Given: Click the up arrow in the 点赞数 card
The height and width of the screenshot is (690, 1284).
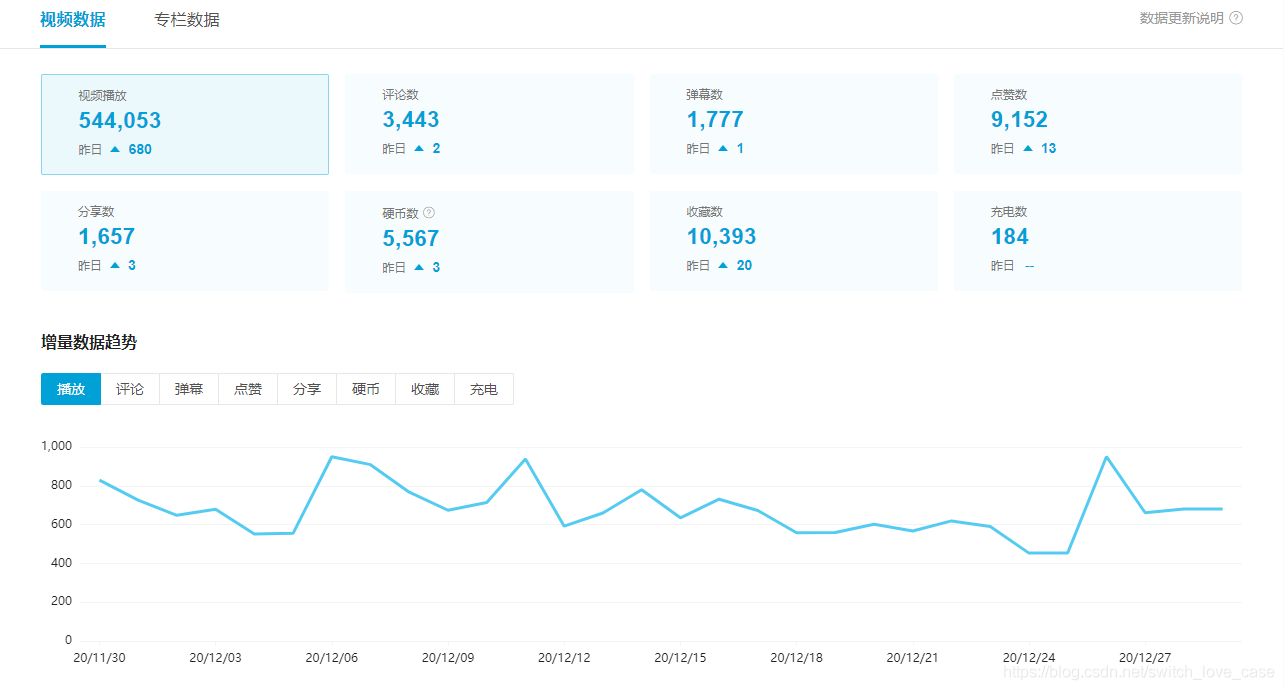Looking at the screenshot, I should [1027, 149].
